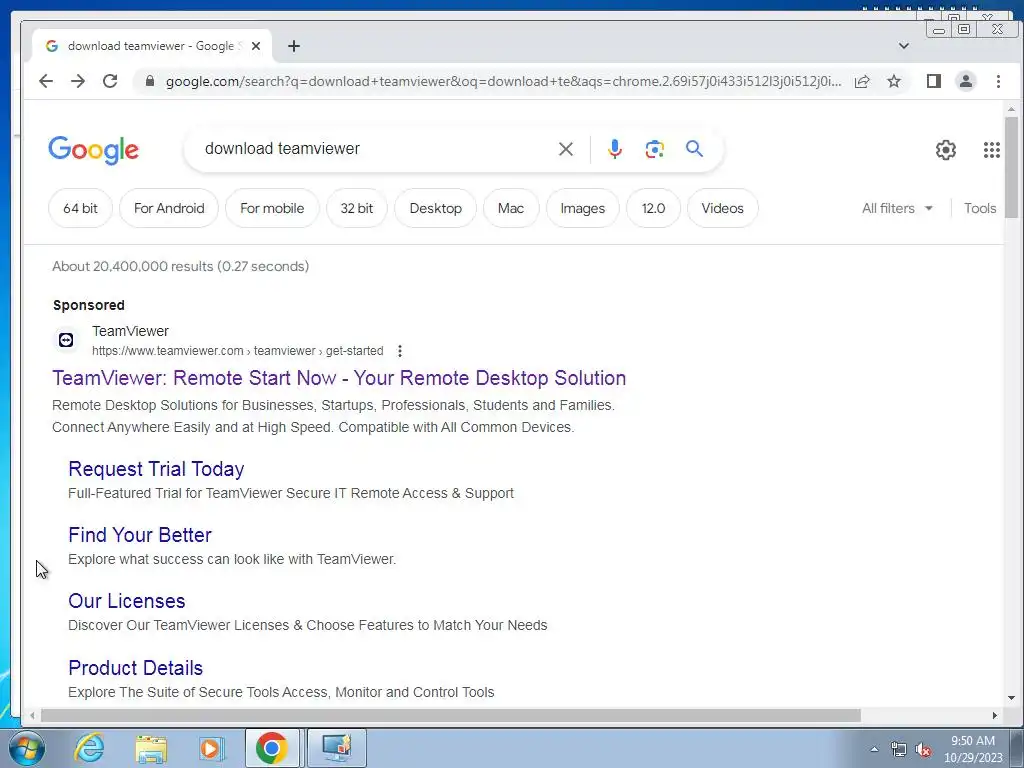This screenshot has height=768, width=1024.
Task: Open search Tools
Action: 980,208
